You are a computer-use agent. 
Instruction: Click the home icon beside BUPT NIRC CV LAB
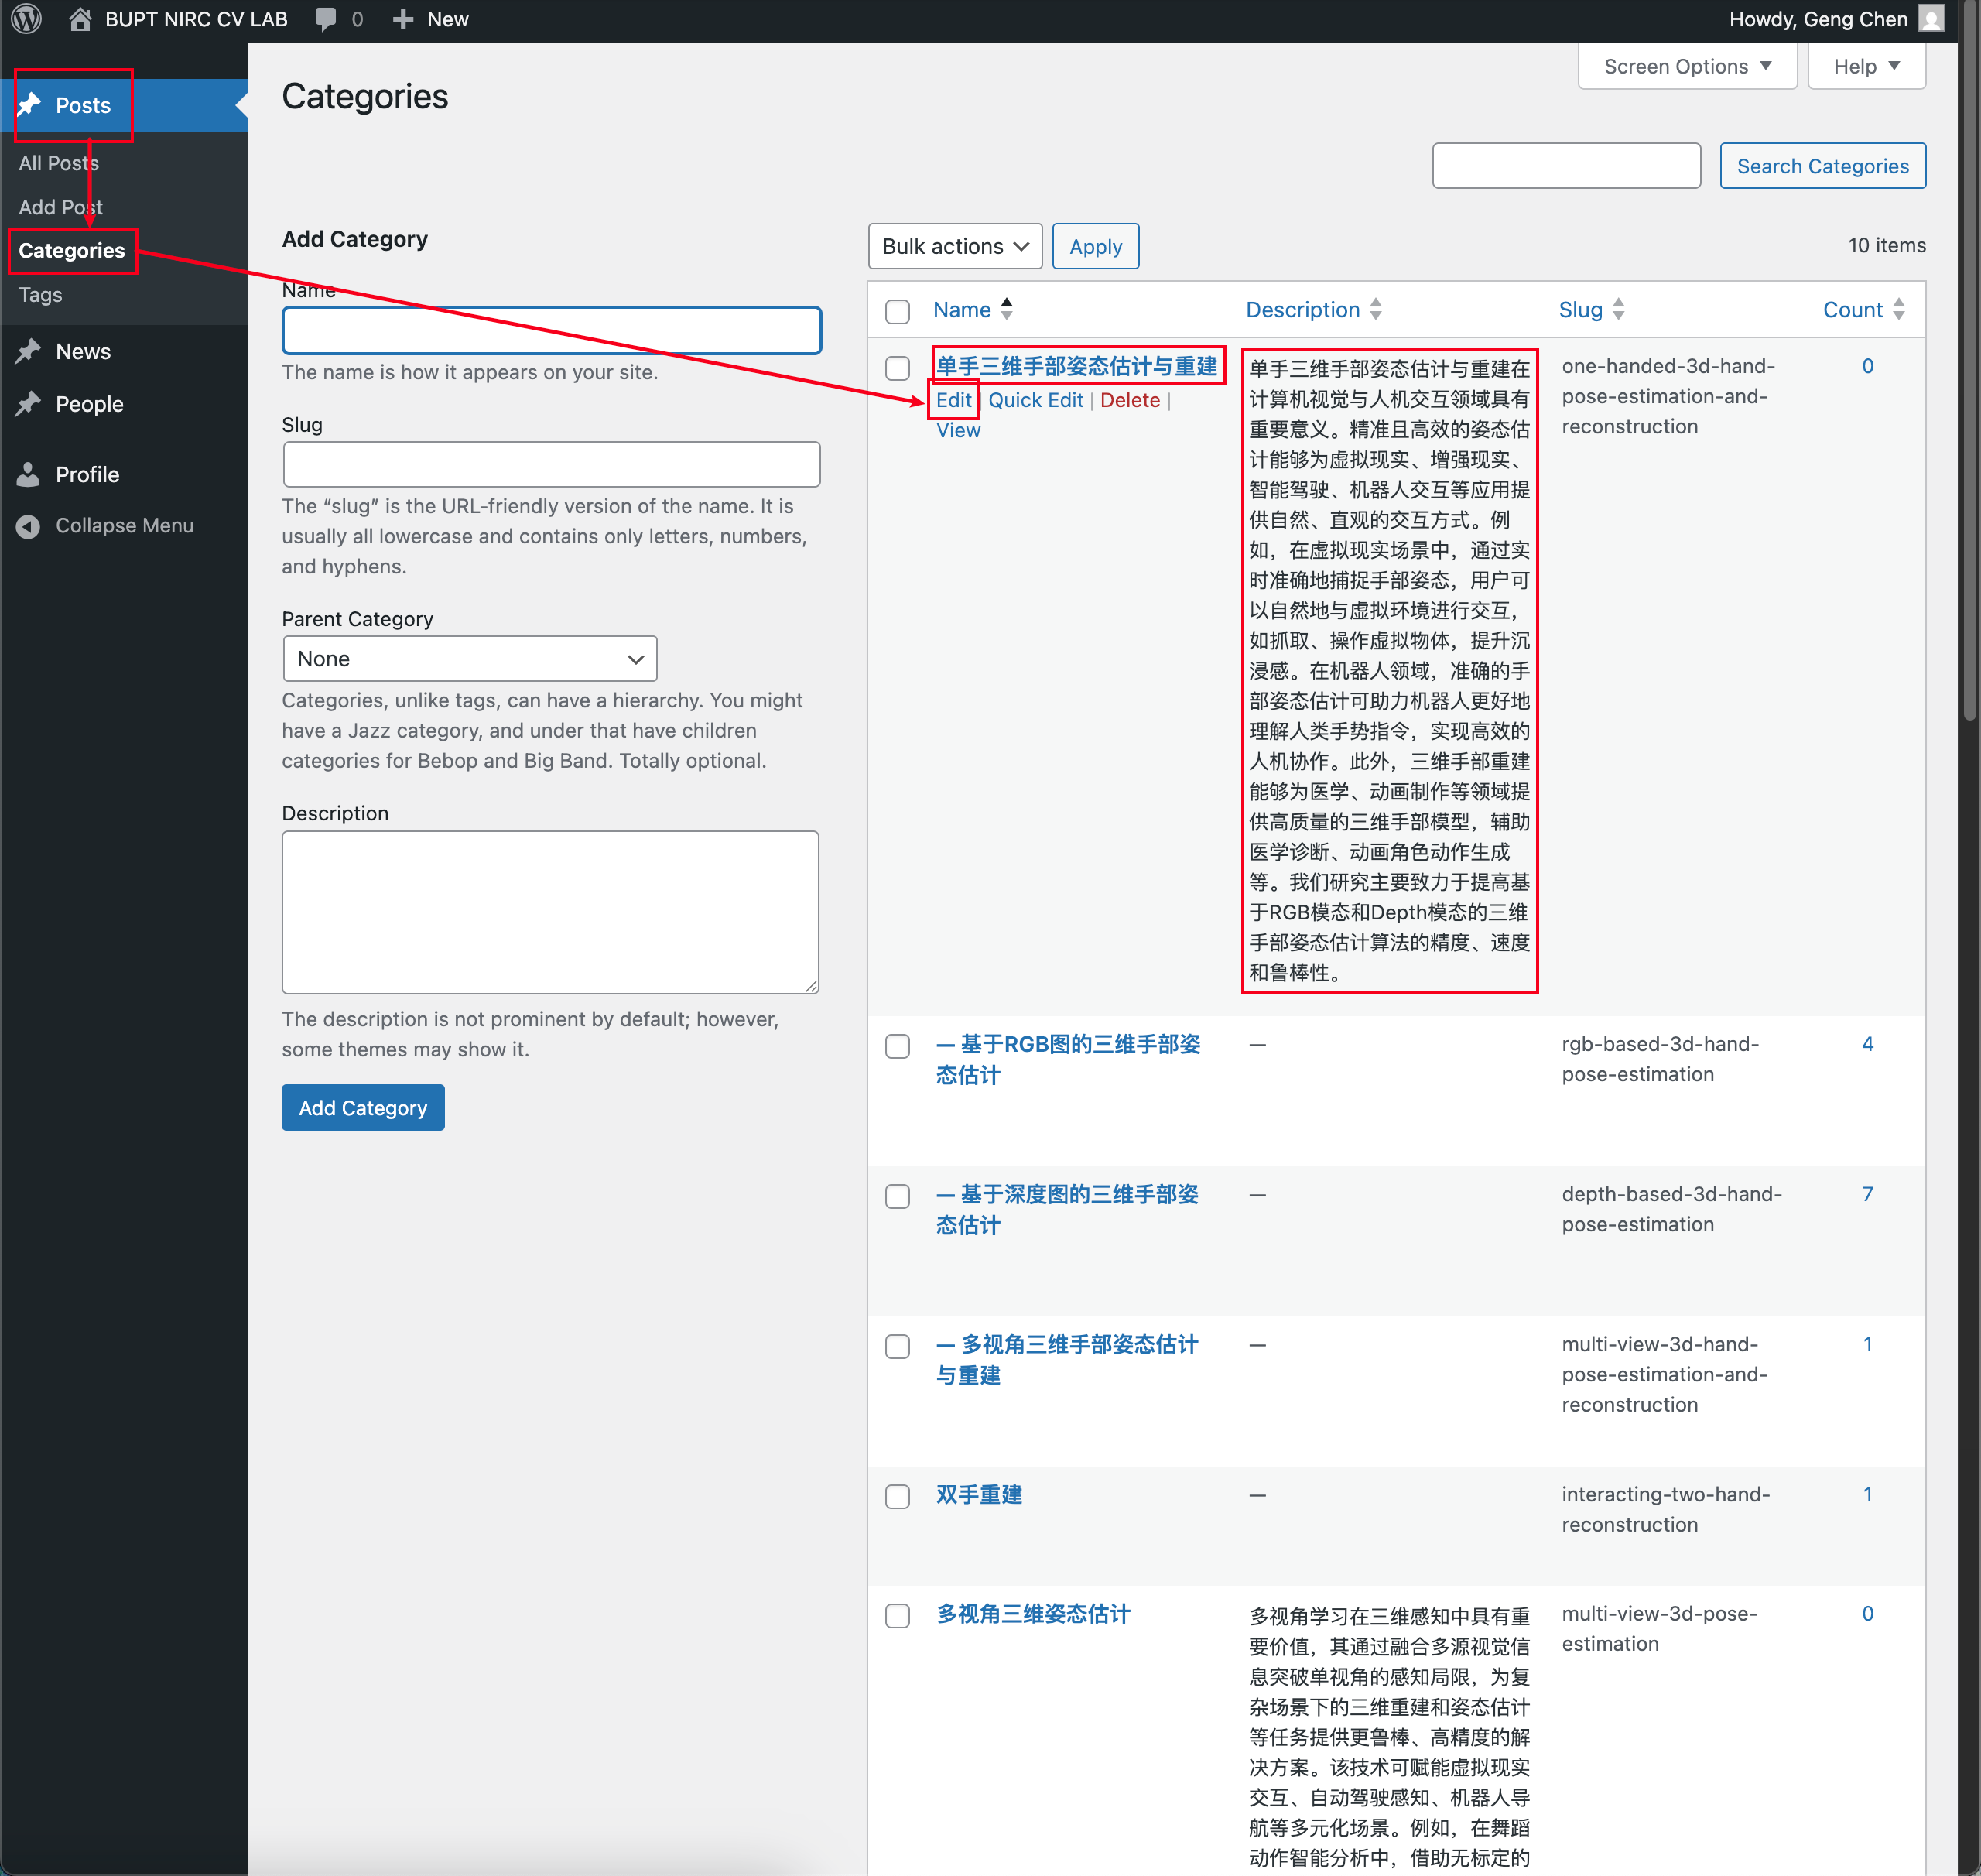click(80, 19)
